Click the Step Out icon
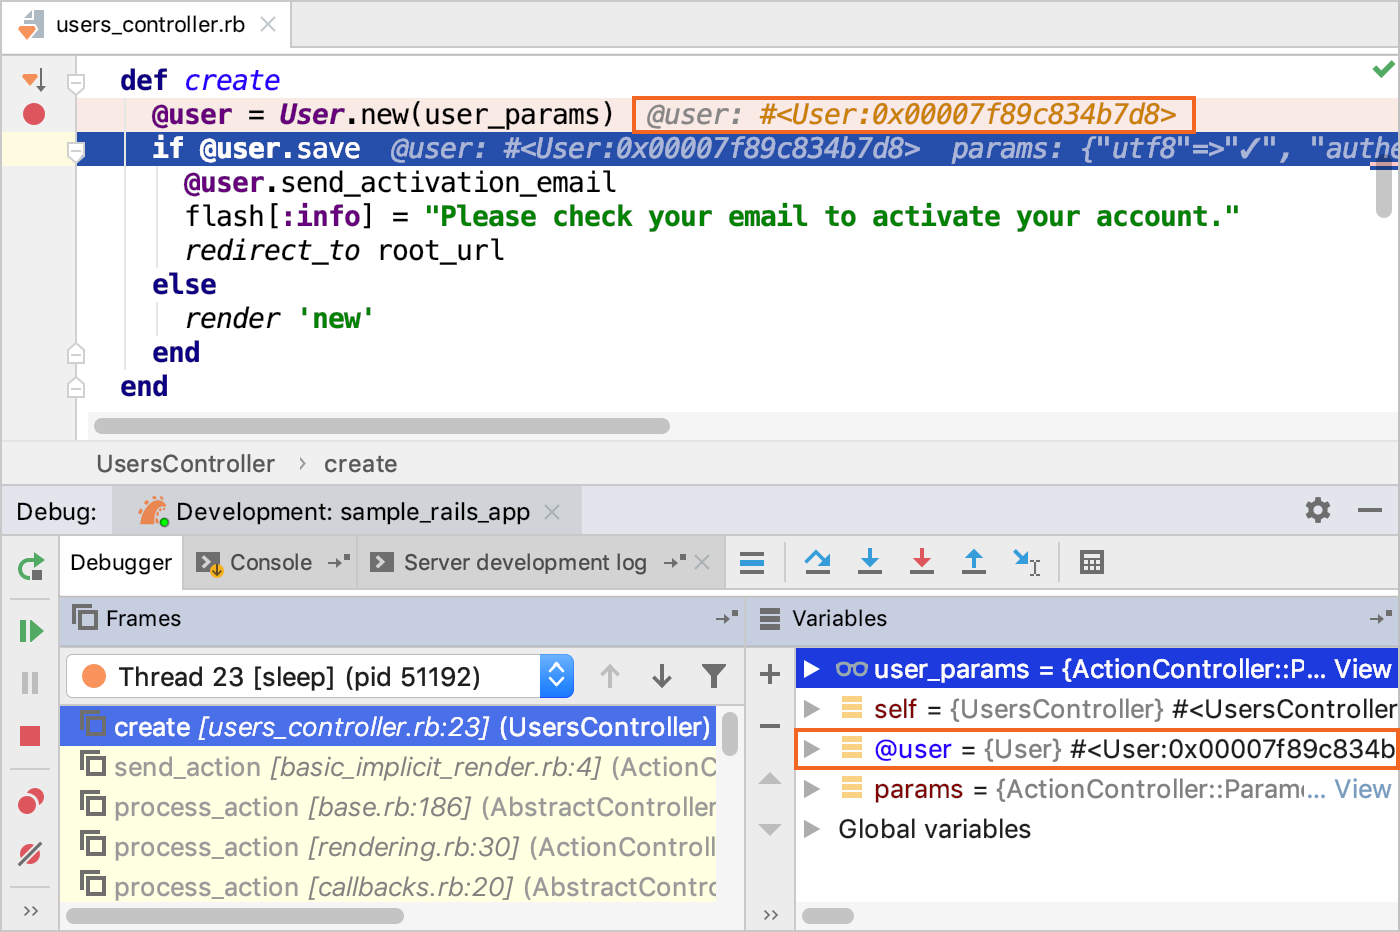The width and height of the screenshot is (1400, 932). (x=974, y=562)
